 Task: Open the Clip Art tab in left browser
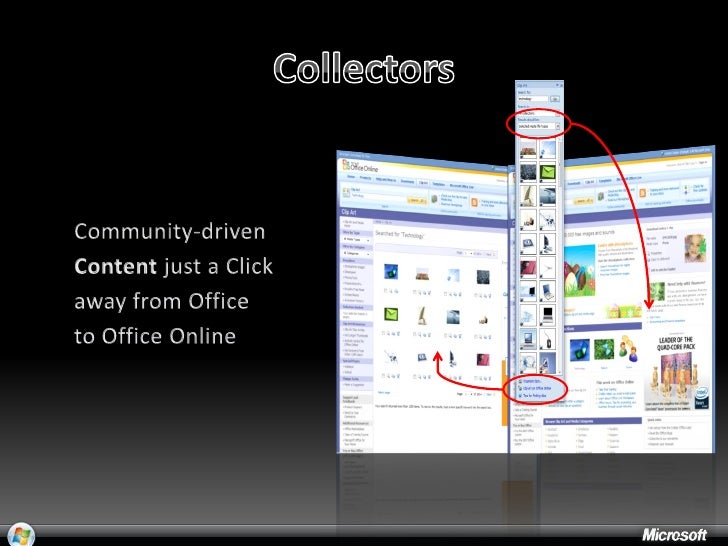pyautogui.click(x=423, y=182)
